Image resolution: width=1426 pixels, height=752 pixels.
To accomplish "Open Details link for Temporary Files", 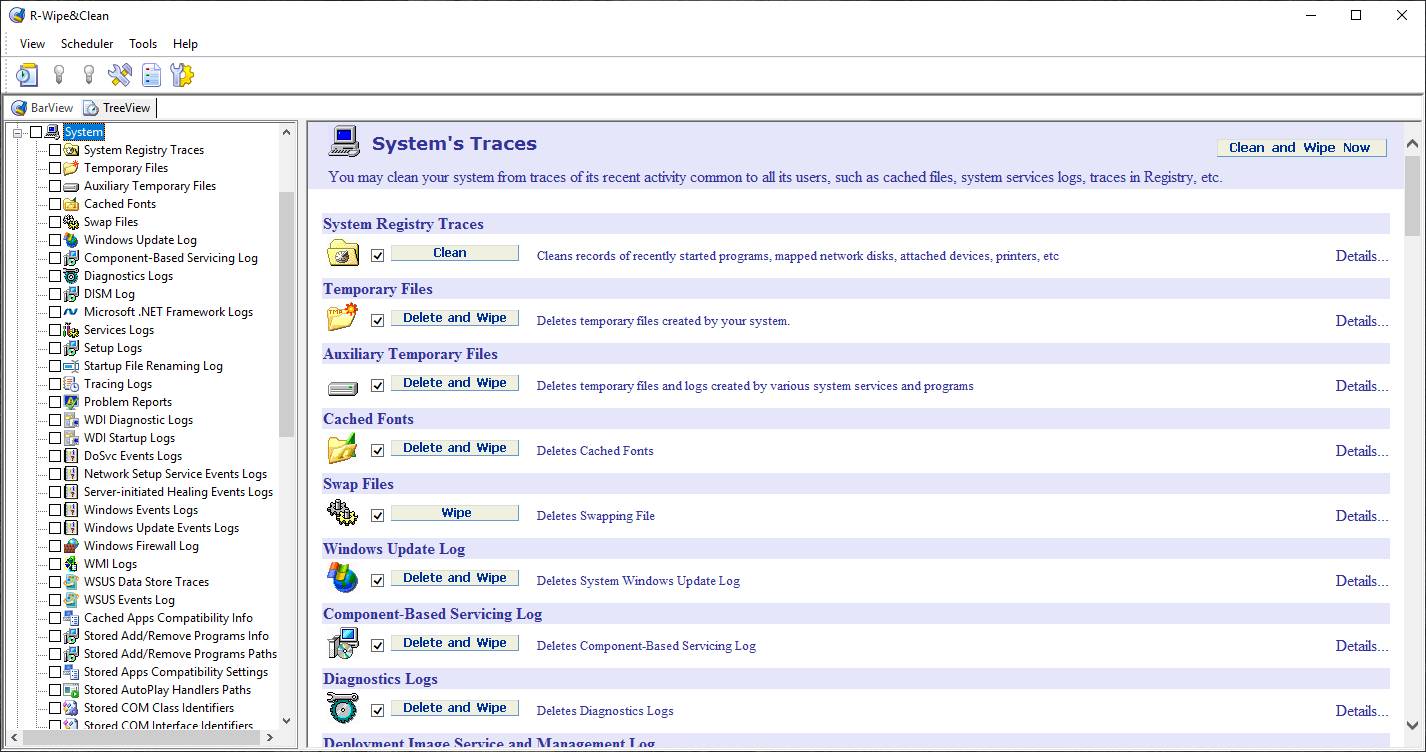I will coord(1362,321).
